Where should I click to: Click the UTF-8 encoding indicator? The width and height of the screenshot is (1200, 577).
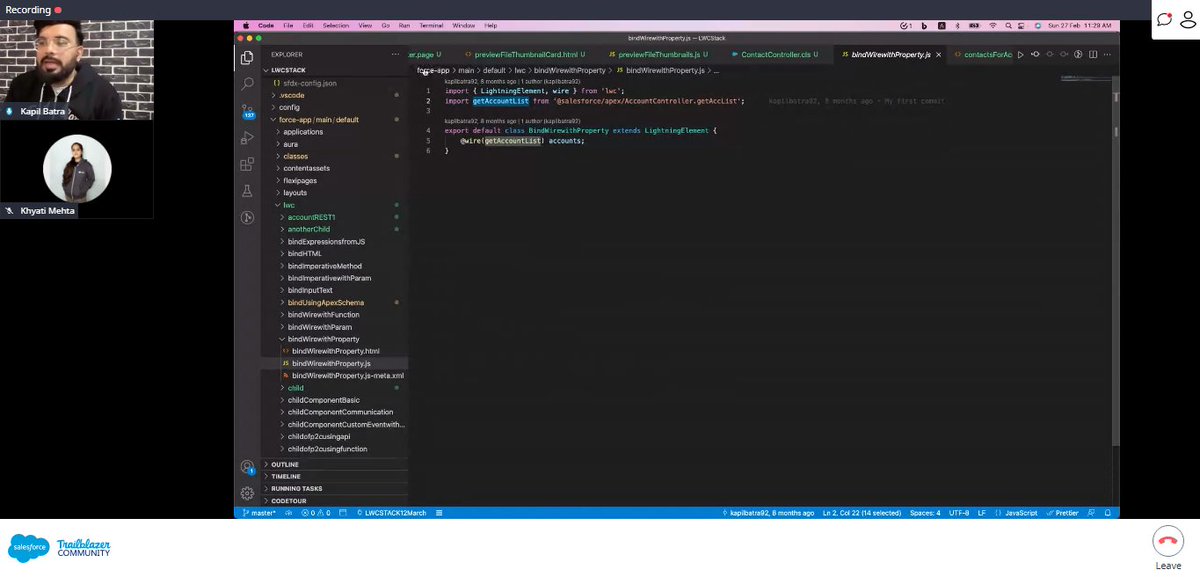pyautogui.click(x=959, y=513)
